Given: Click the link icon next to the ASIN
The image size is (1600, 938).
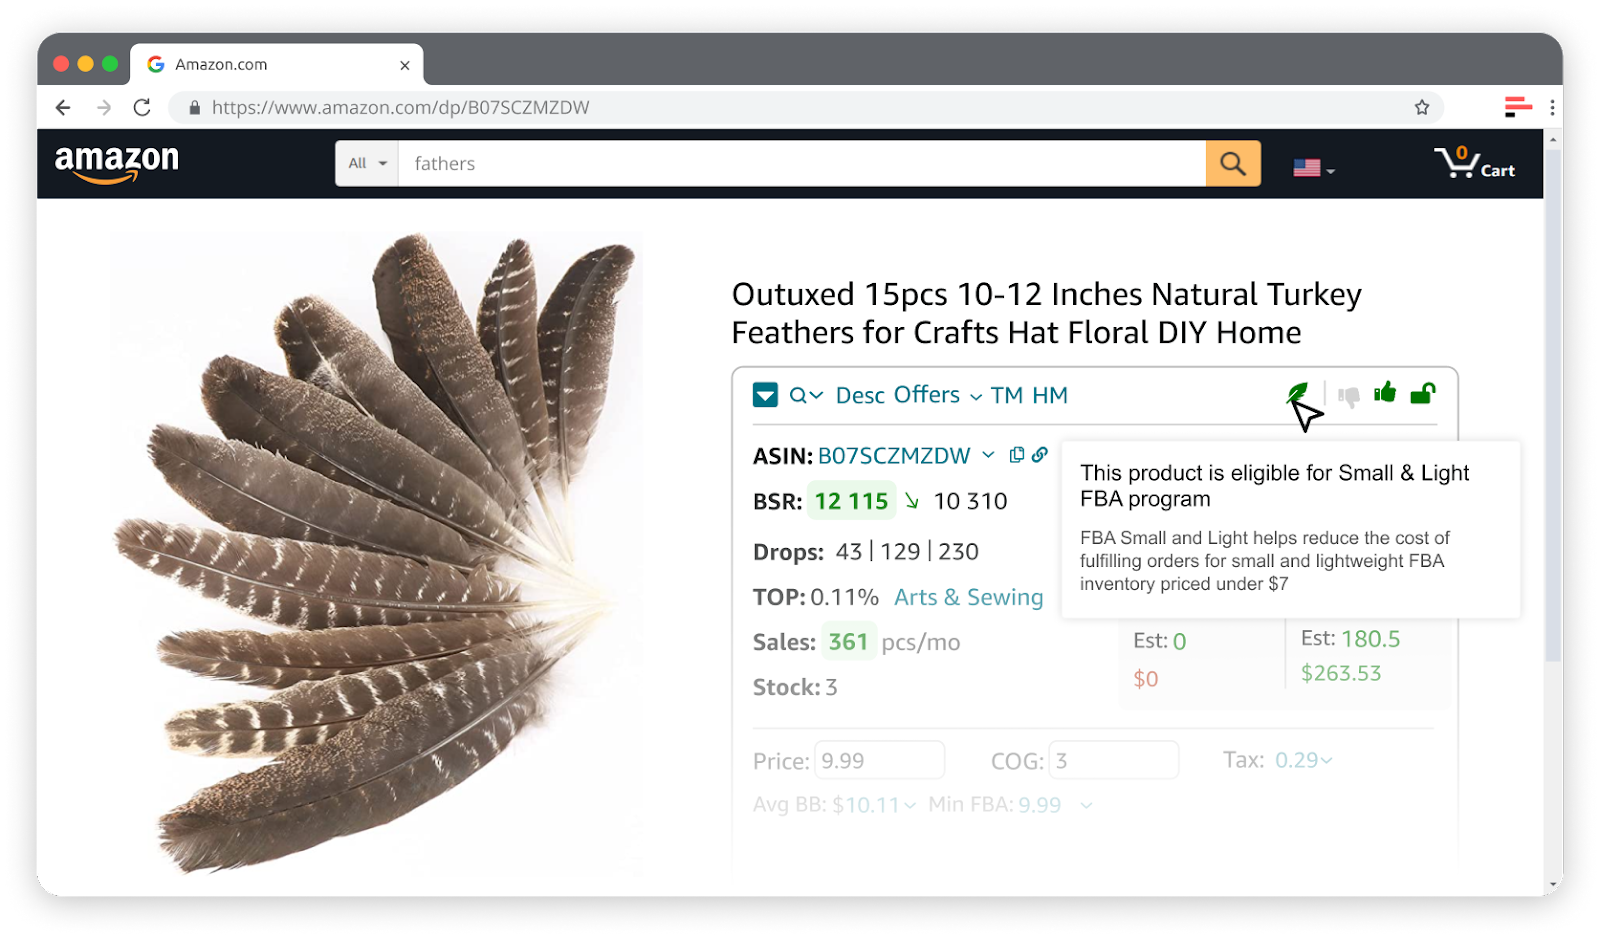Looking at the screenshot, I should (x=1038, y=455).
